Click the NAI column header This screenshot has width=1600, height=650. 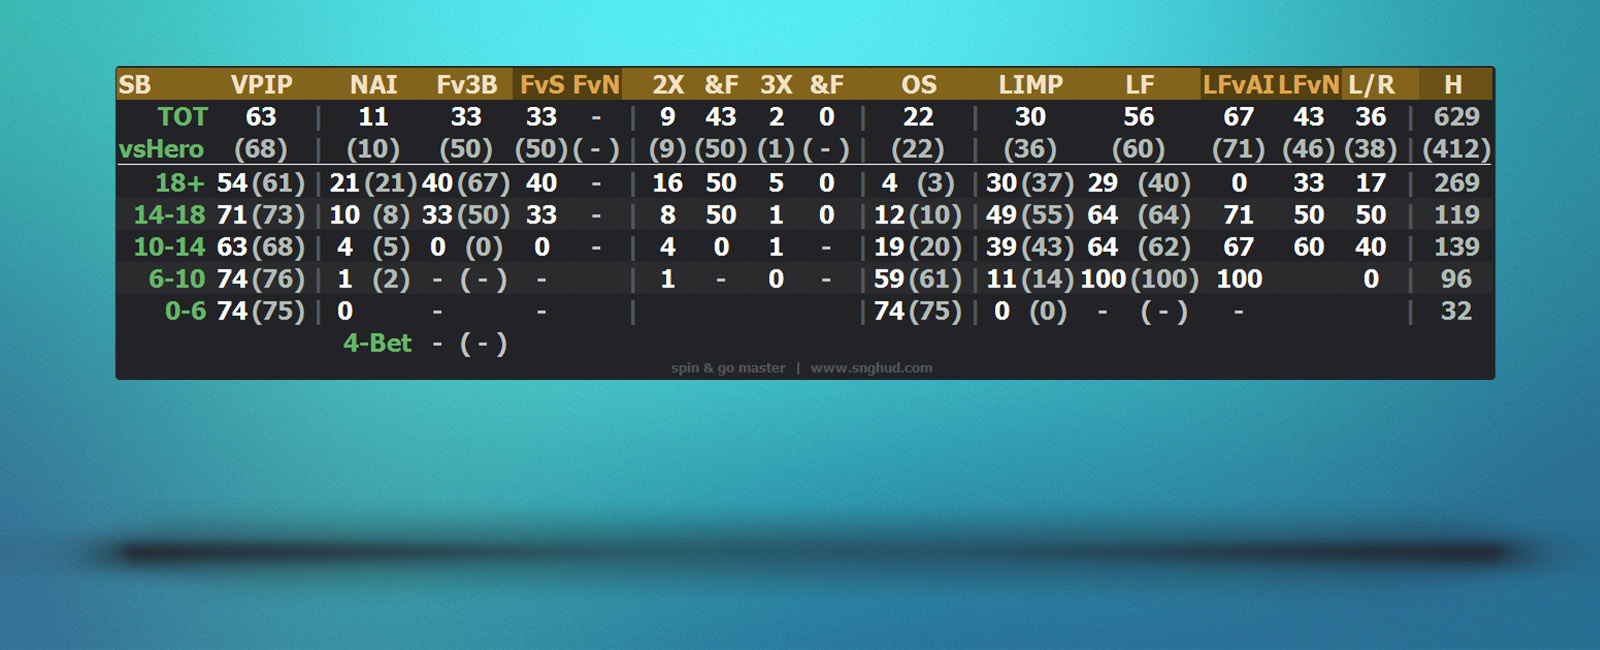tap(373, 85)
